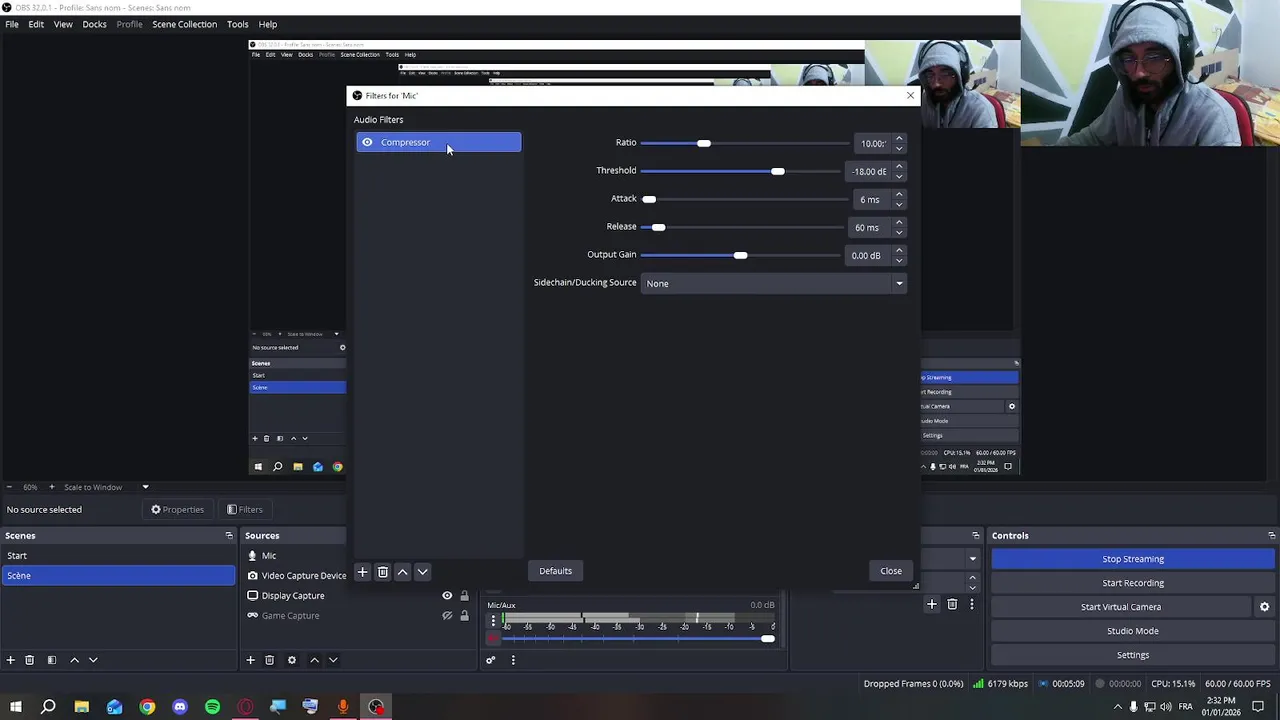
Task: Open Google Chrome from the Windows taskbar
Action: pyautogui.click(x=147, y=707)
